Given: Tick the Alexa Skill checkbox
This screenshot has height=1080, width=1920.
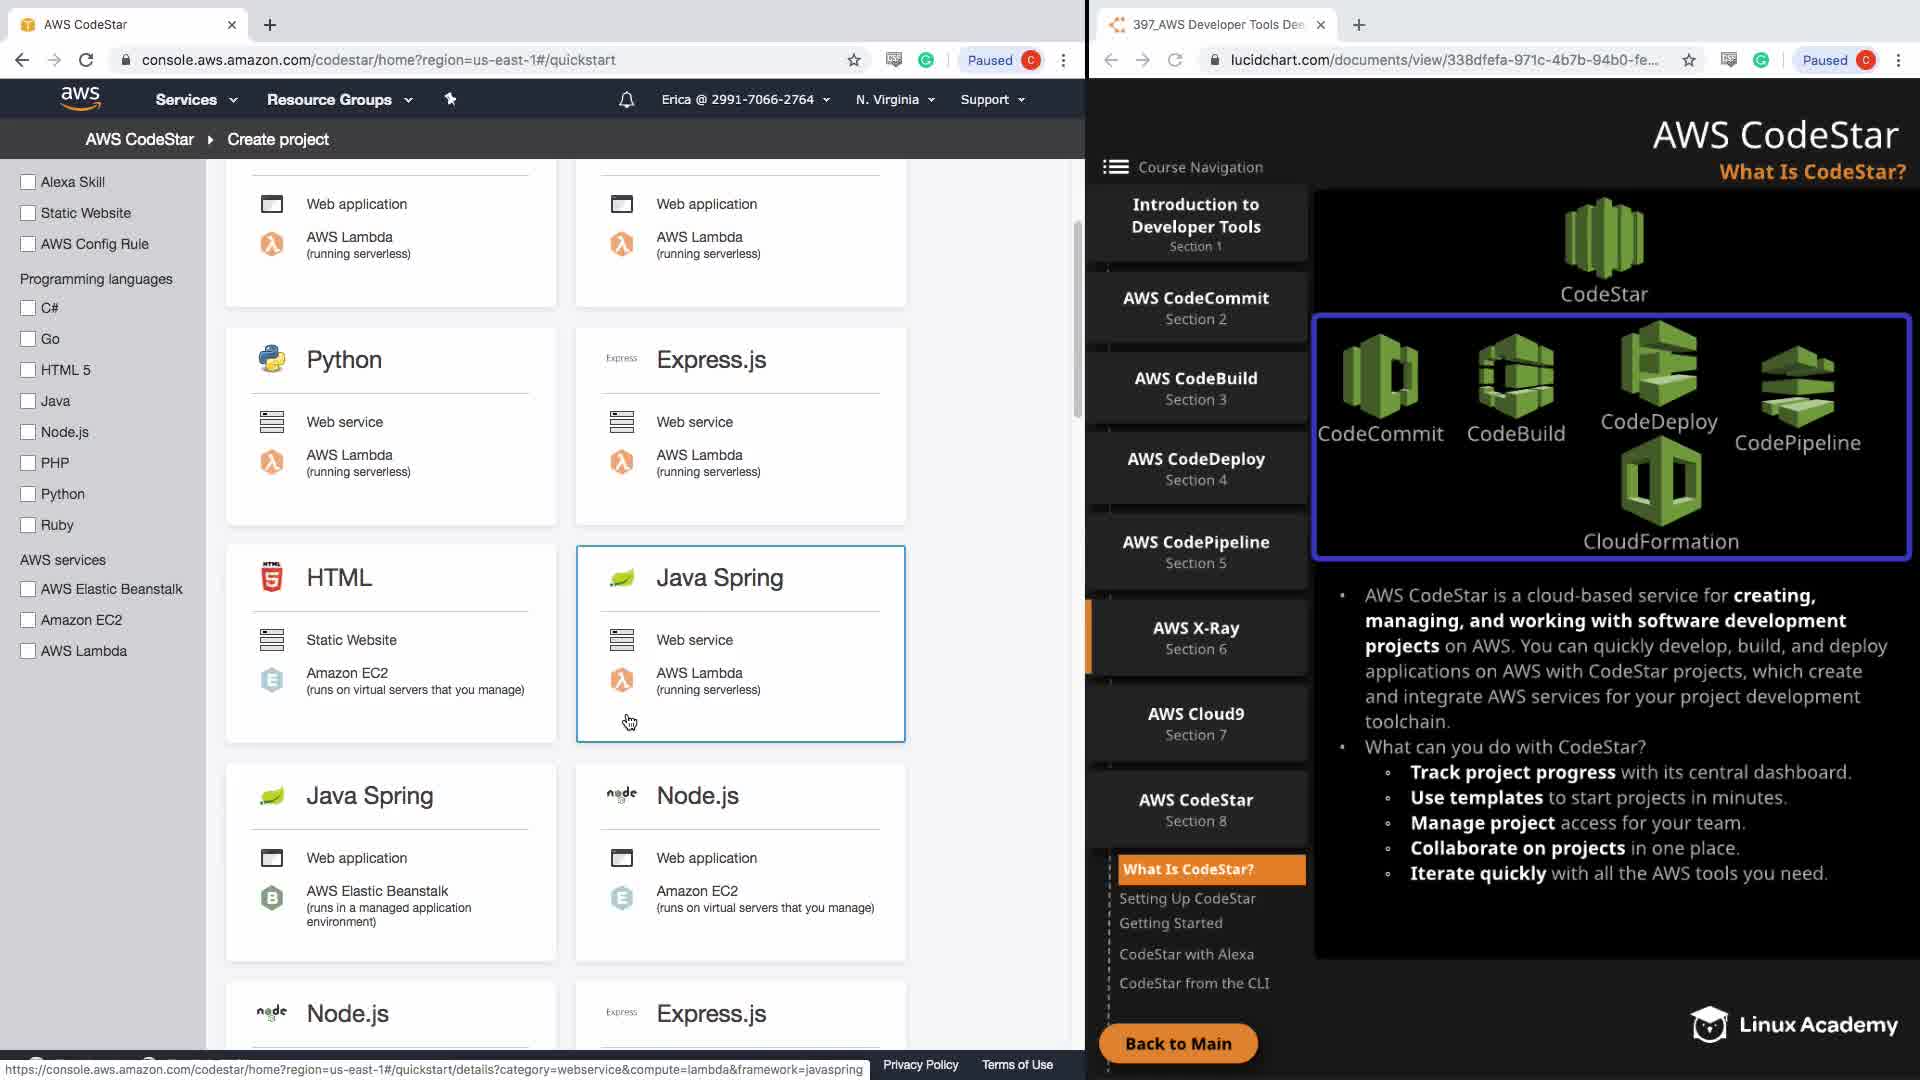Looking at the screenshot, I should (28, 182).
